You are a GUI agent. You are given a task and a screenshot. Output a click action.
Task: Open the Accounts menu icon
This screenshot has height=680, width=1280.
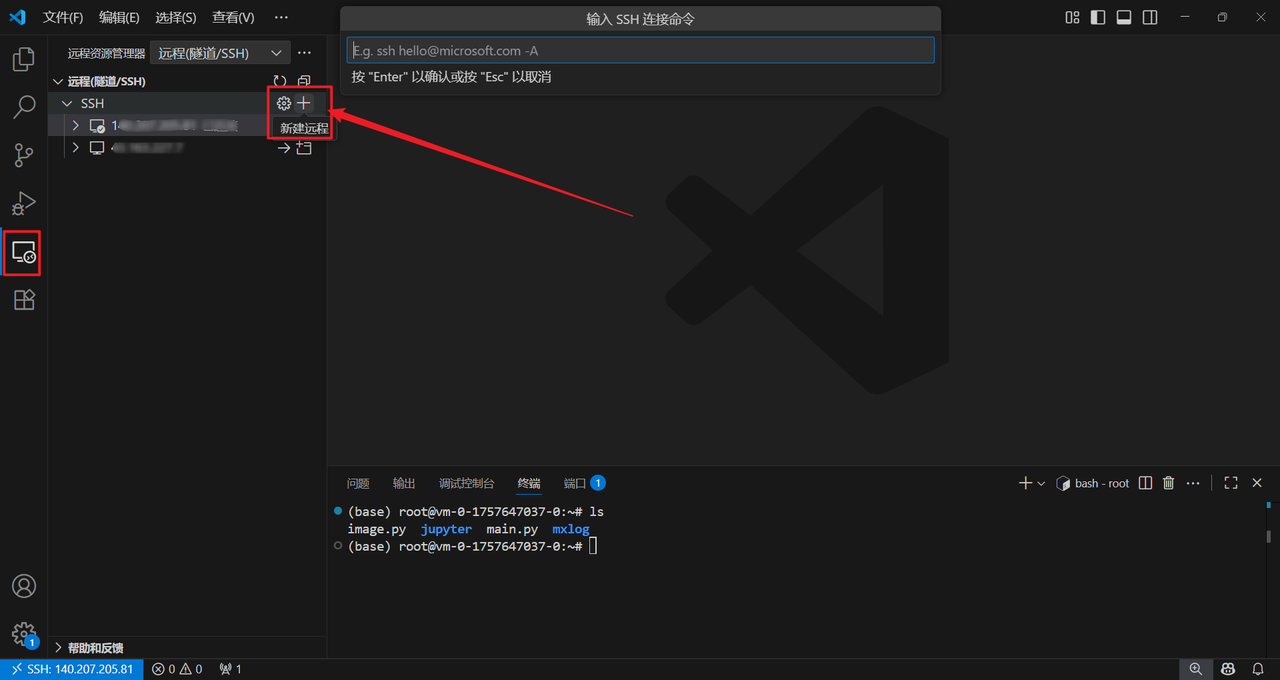(24, 586)
